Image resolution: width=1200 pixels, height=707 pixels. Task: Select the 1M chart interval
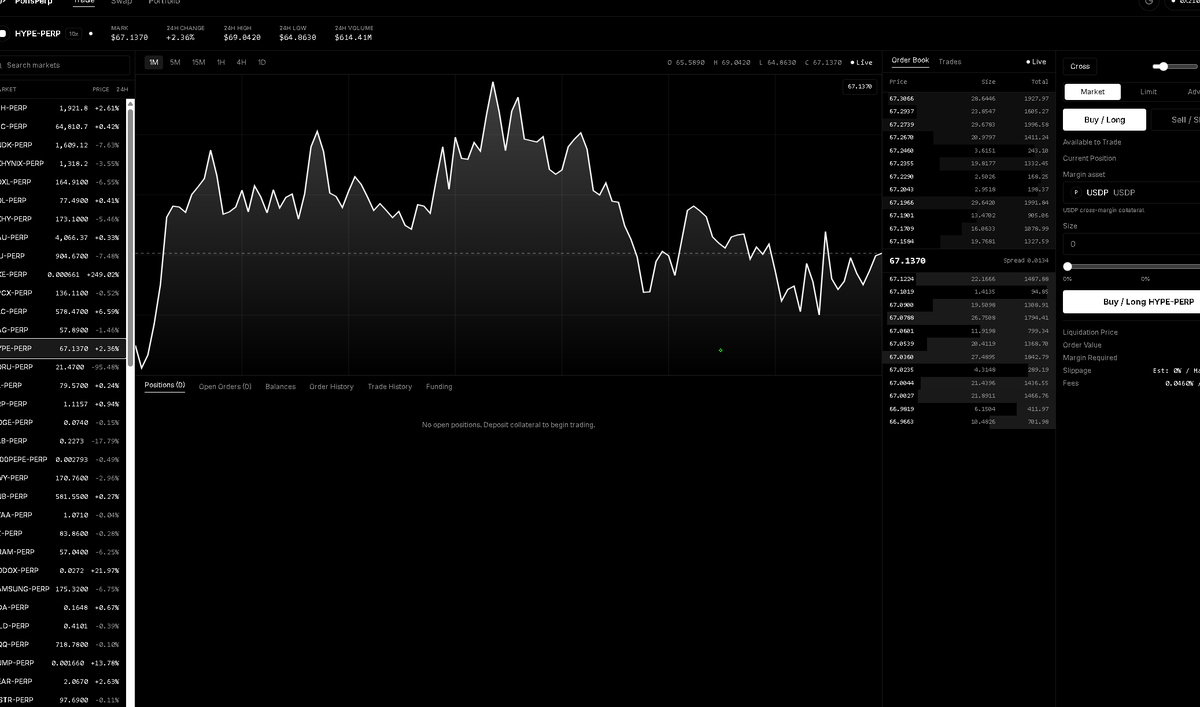153,62
